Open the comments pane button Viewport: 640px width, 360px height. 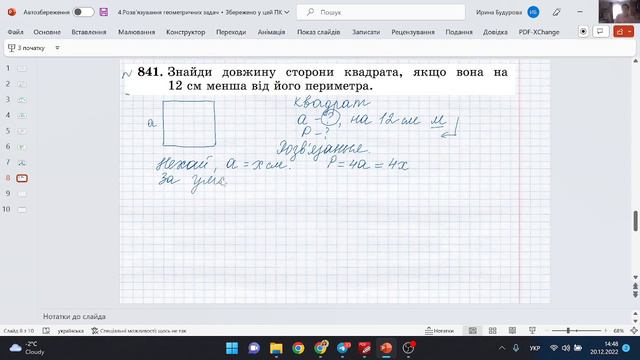click(x=600, y=31)
